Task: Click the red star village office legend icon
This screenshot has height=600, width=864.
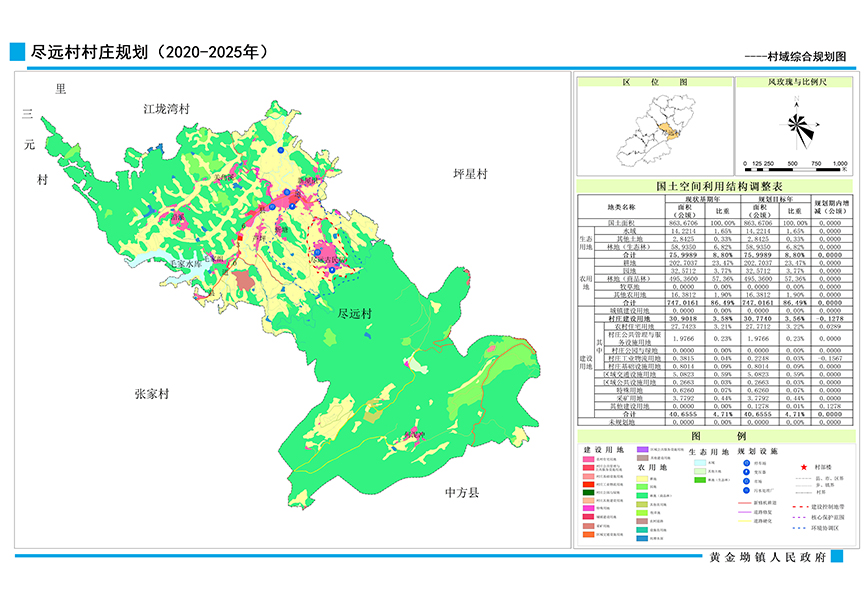Action: click(x=803, y=466)
